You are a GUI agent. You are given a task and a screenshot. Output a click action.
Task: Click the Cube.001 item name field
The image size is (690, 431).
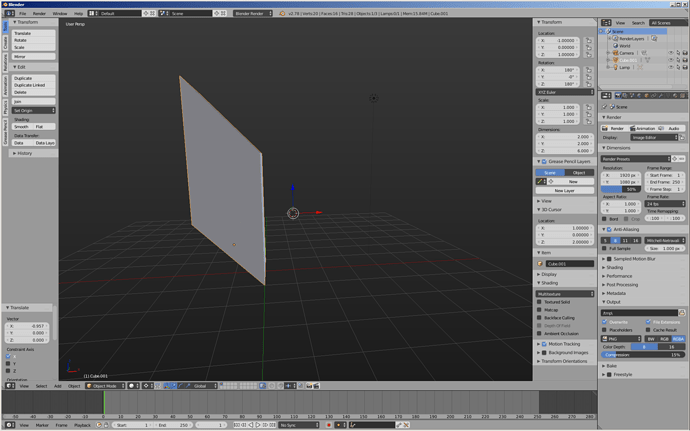click(x=569, y=264)
